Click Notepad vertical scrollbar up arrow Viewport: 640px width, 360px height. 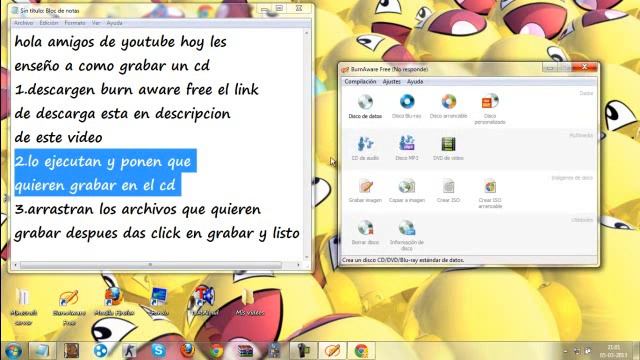(x=307, y=33)
